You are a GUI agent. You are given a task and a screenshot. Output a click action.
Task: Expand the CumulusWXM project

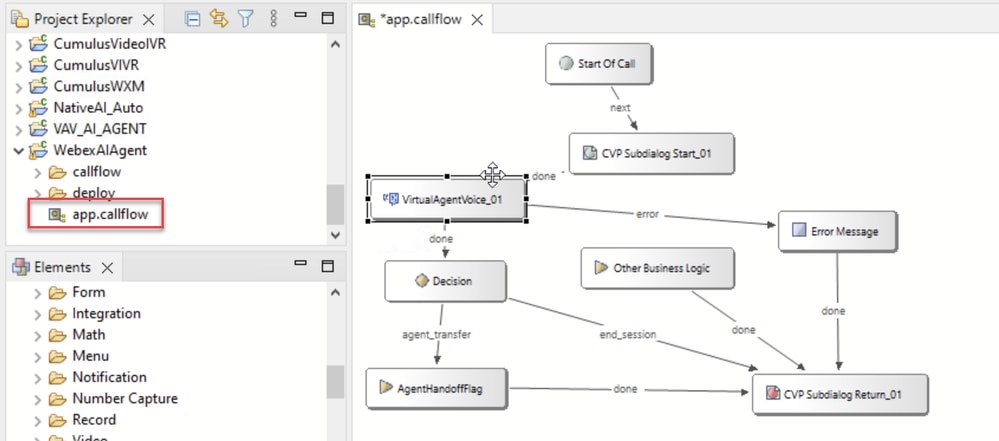[x=19, y=87]
